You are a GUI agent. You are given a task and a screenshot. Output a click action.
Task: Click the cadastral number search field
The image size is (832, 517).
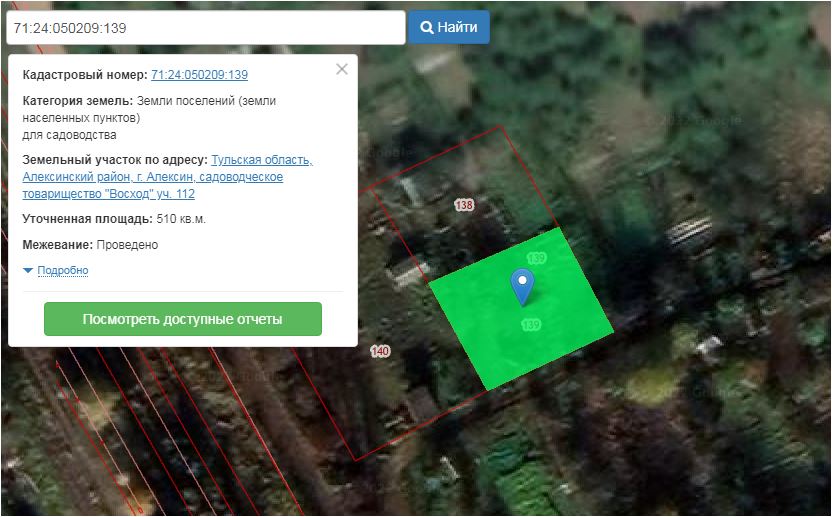(x=206, y=28)
